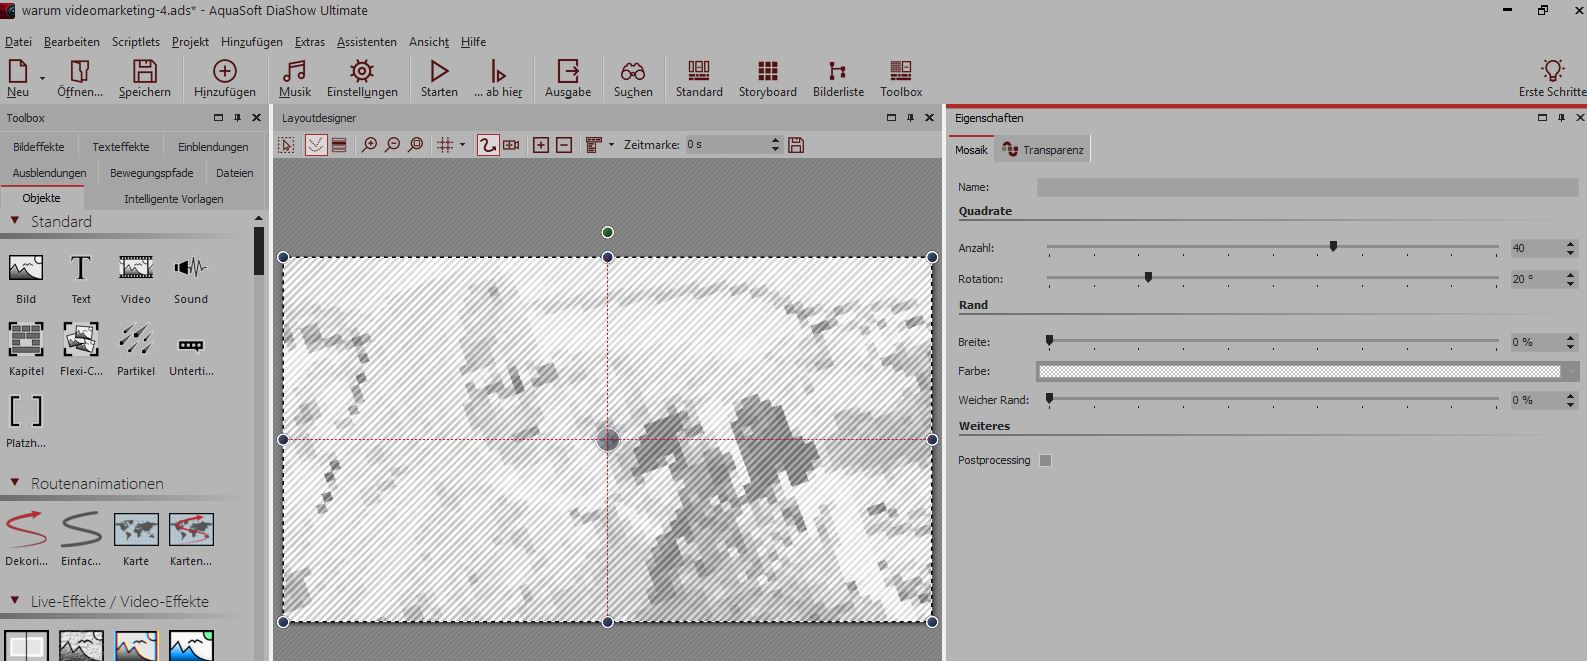Collapse the Routenanimationen section

coord(15,483)
